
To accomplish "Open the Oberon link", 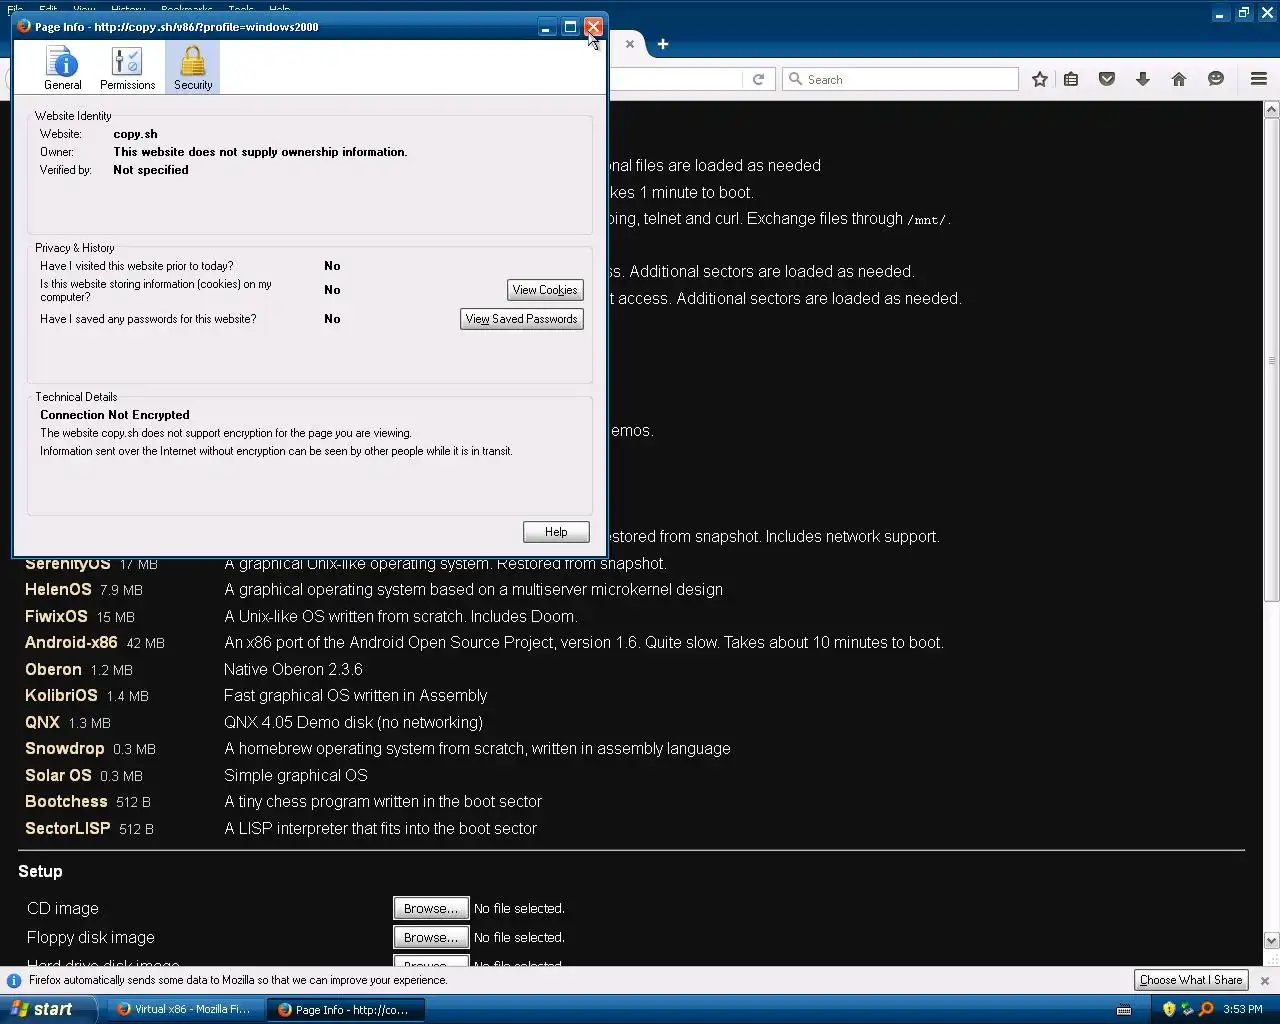I will pos(53,670).
